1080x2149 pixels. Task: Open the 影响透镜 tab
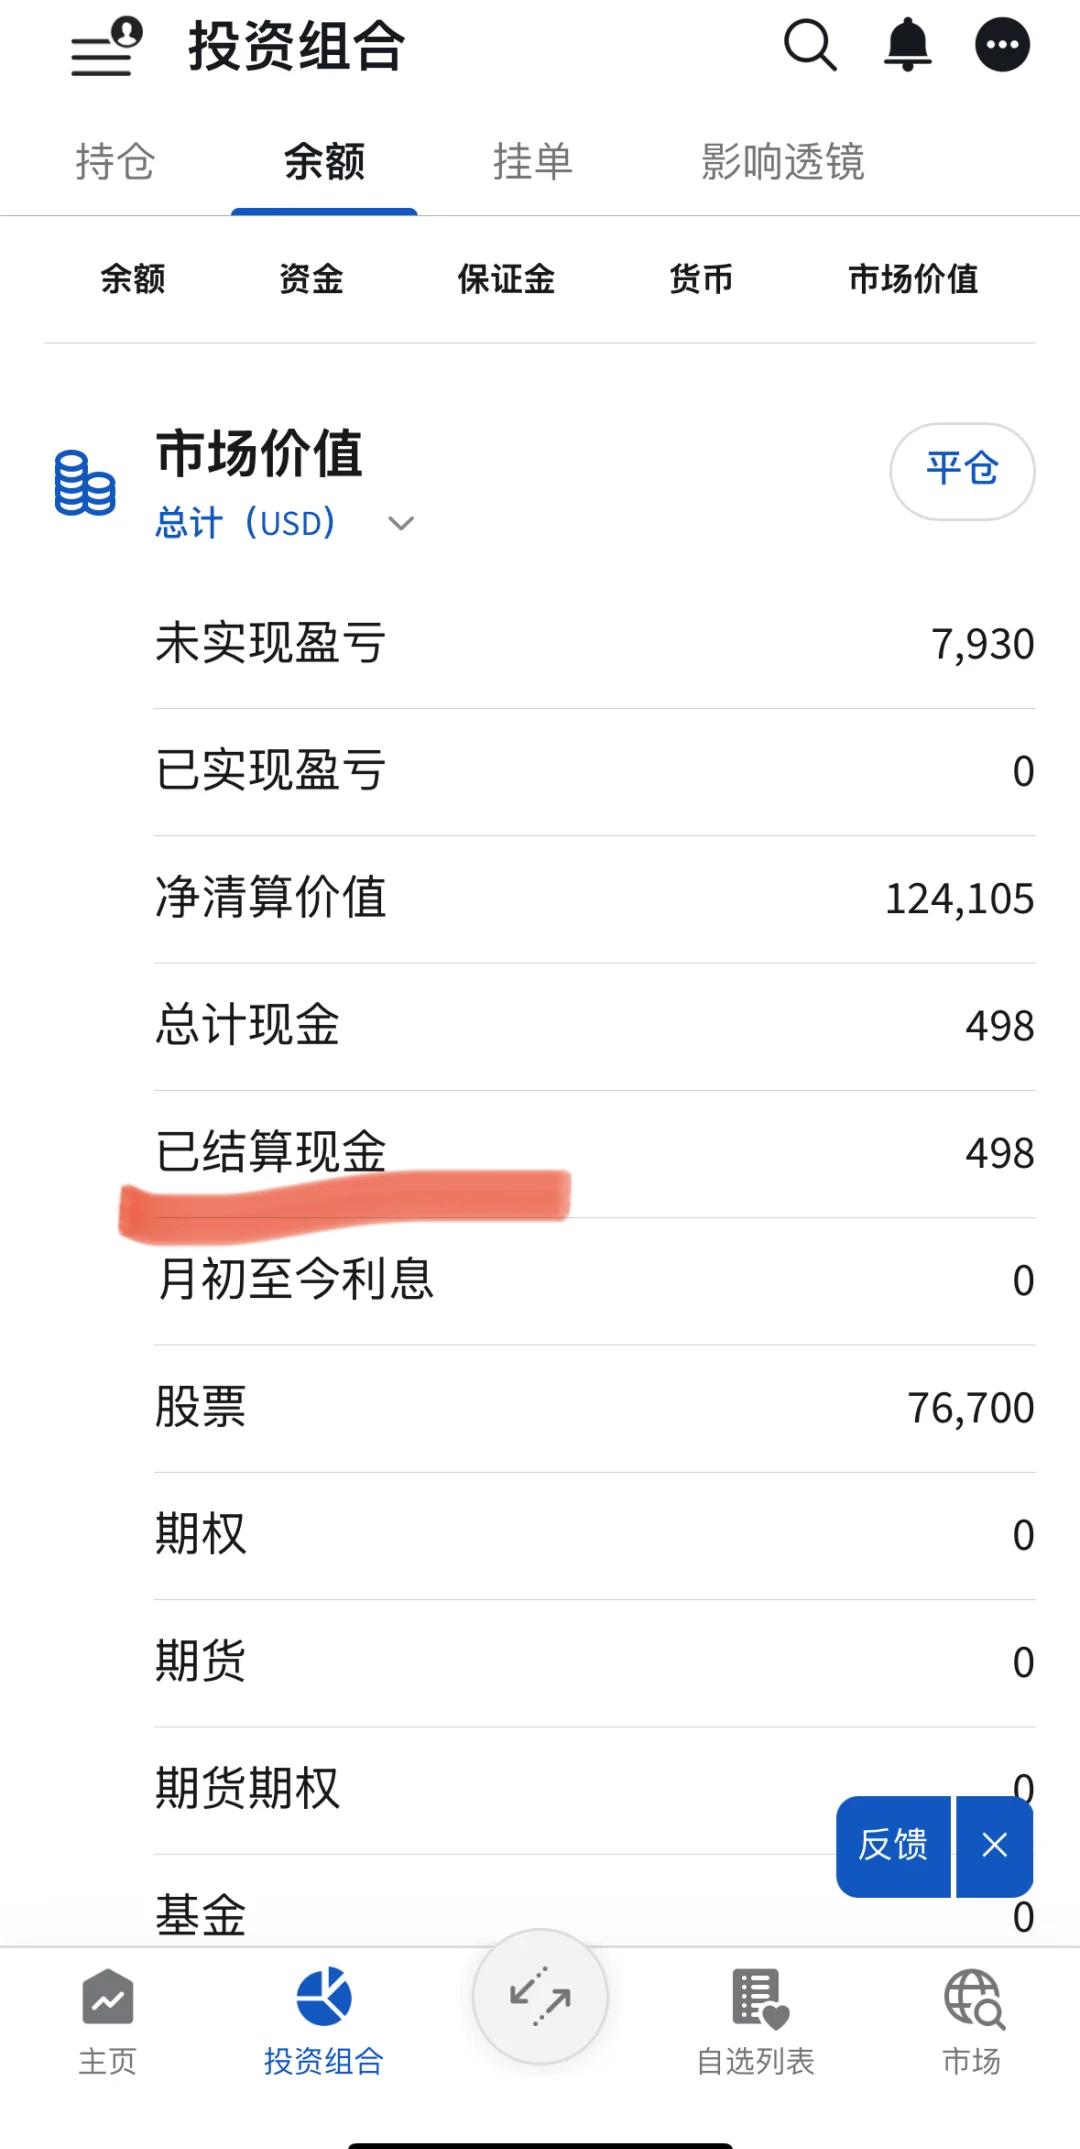pyautogui.click(x=782, y=162)
